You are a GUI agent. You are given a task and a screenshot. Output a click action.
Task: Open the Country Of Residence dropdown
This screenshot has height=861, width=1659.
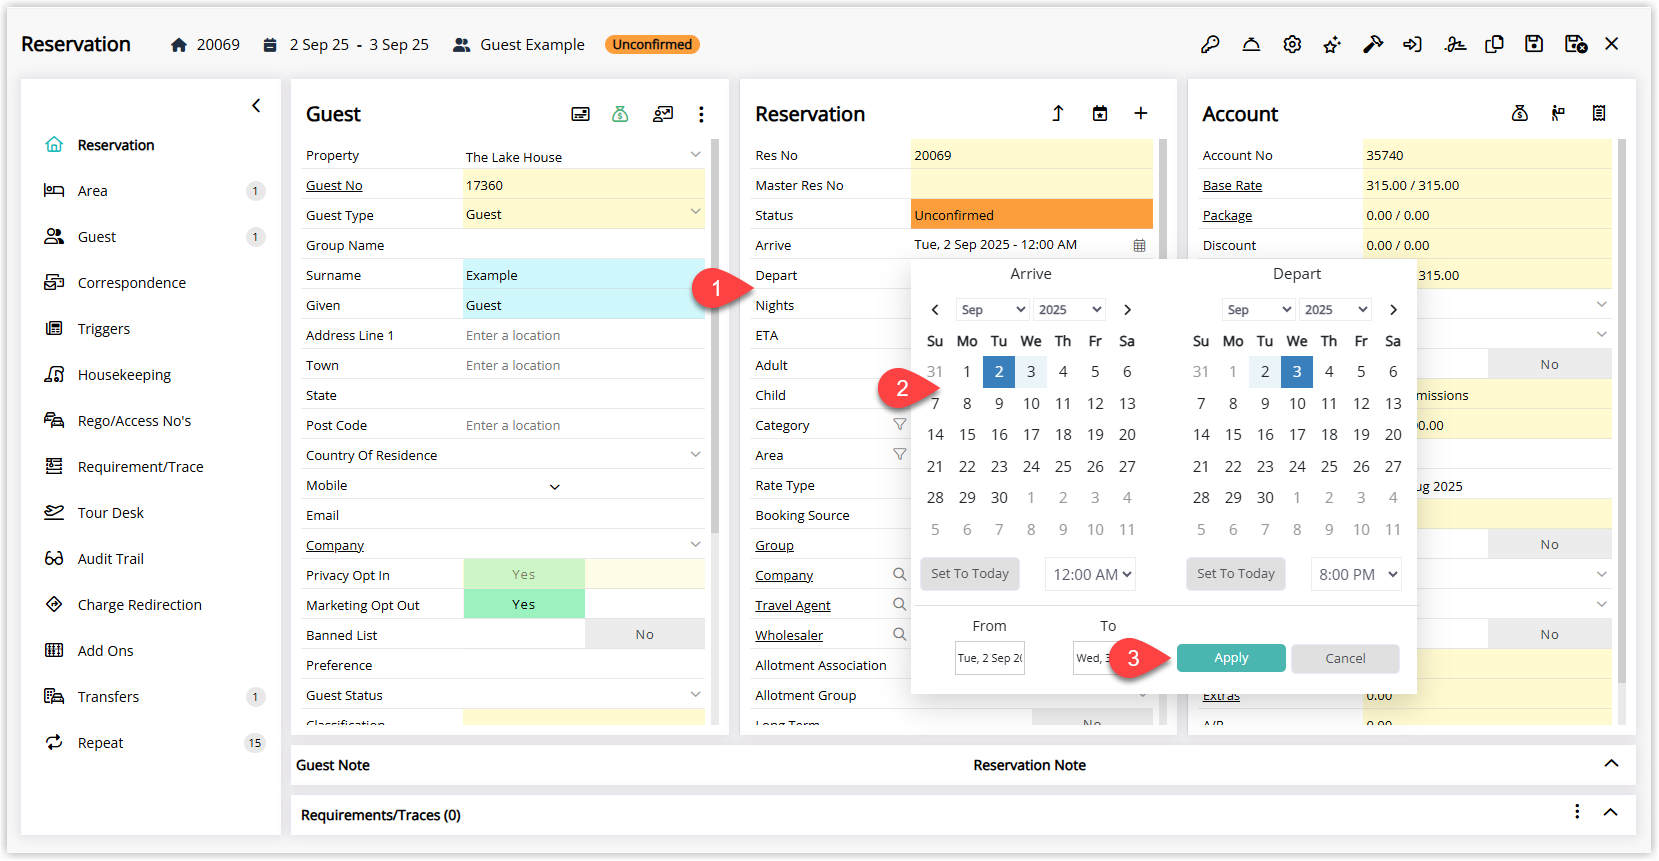[x=695, y=454]
